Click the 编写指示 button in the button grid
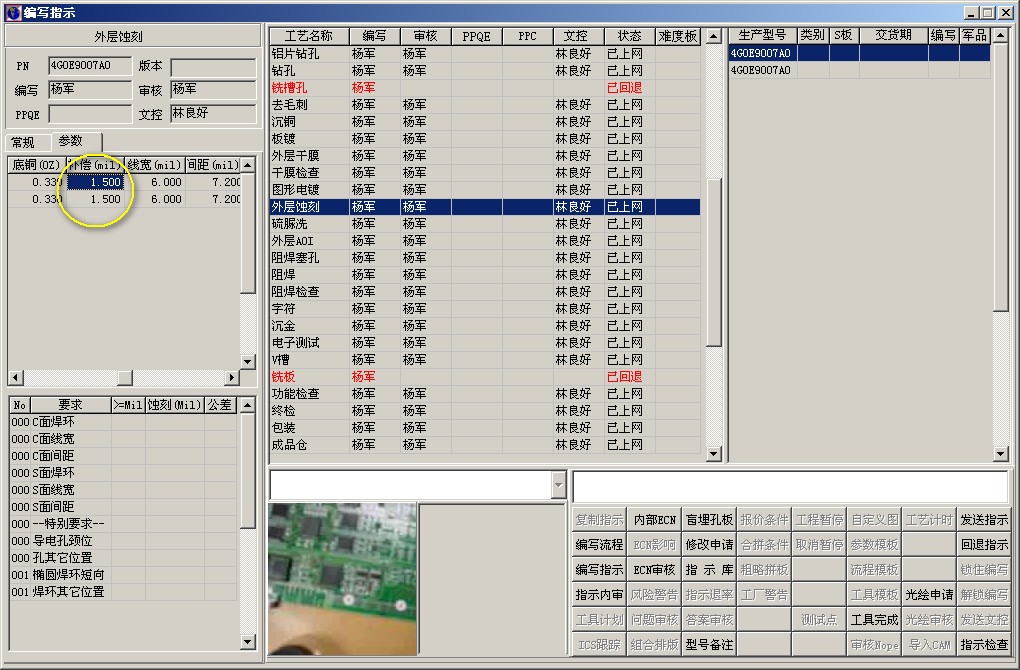 (599, 570)
